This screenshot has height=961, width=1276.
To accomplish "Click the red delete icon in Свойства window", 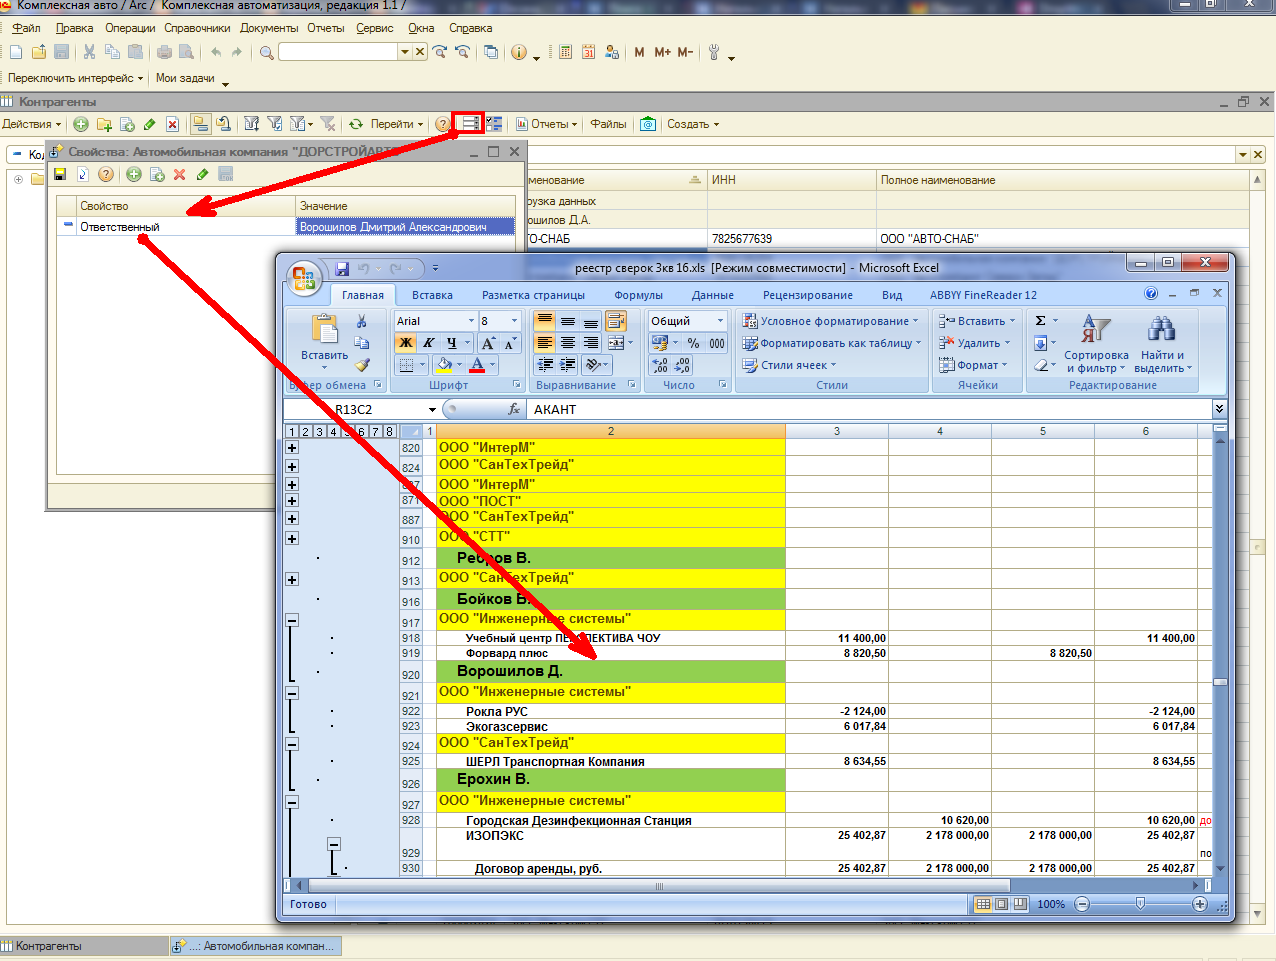I will [180, 175].
